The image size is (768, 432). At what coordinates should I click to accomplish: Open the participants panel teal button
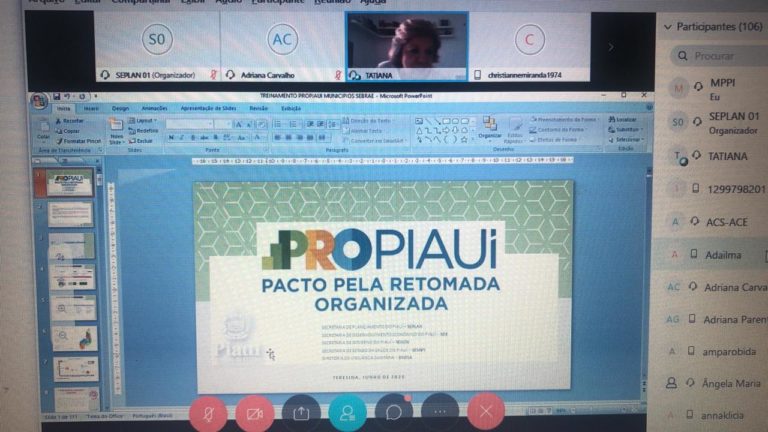pyautogui.click(x=347, y=413)
